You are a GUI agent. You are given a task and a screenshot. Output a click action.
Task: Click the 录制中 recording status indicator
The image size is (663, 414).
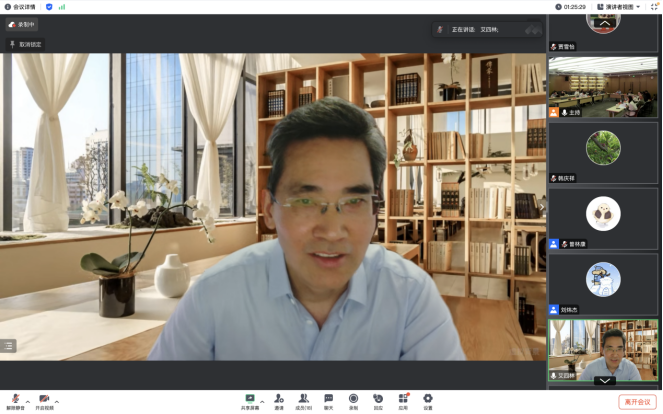[22, 25]
